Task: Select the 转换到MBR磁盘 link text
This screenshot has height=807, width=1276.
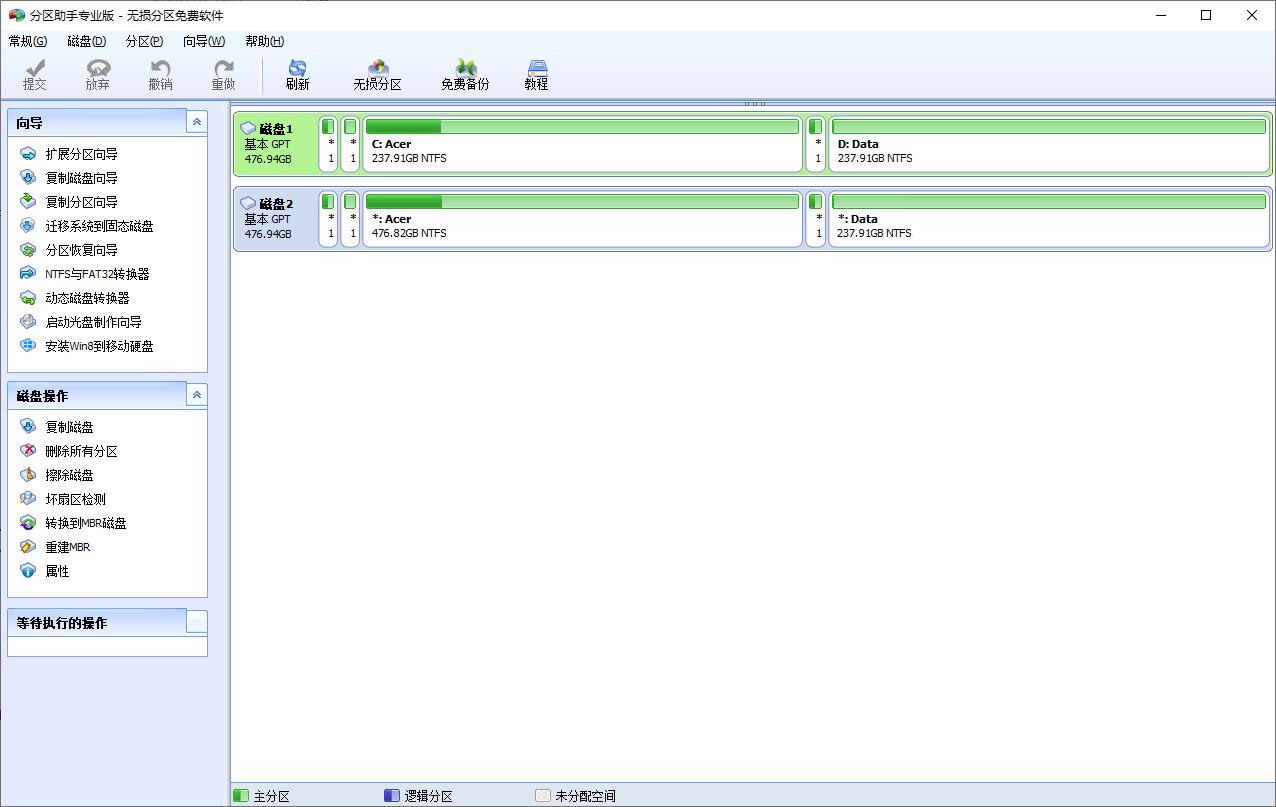Action: 86,523
